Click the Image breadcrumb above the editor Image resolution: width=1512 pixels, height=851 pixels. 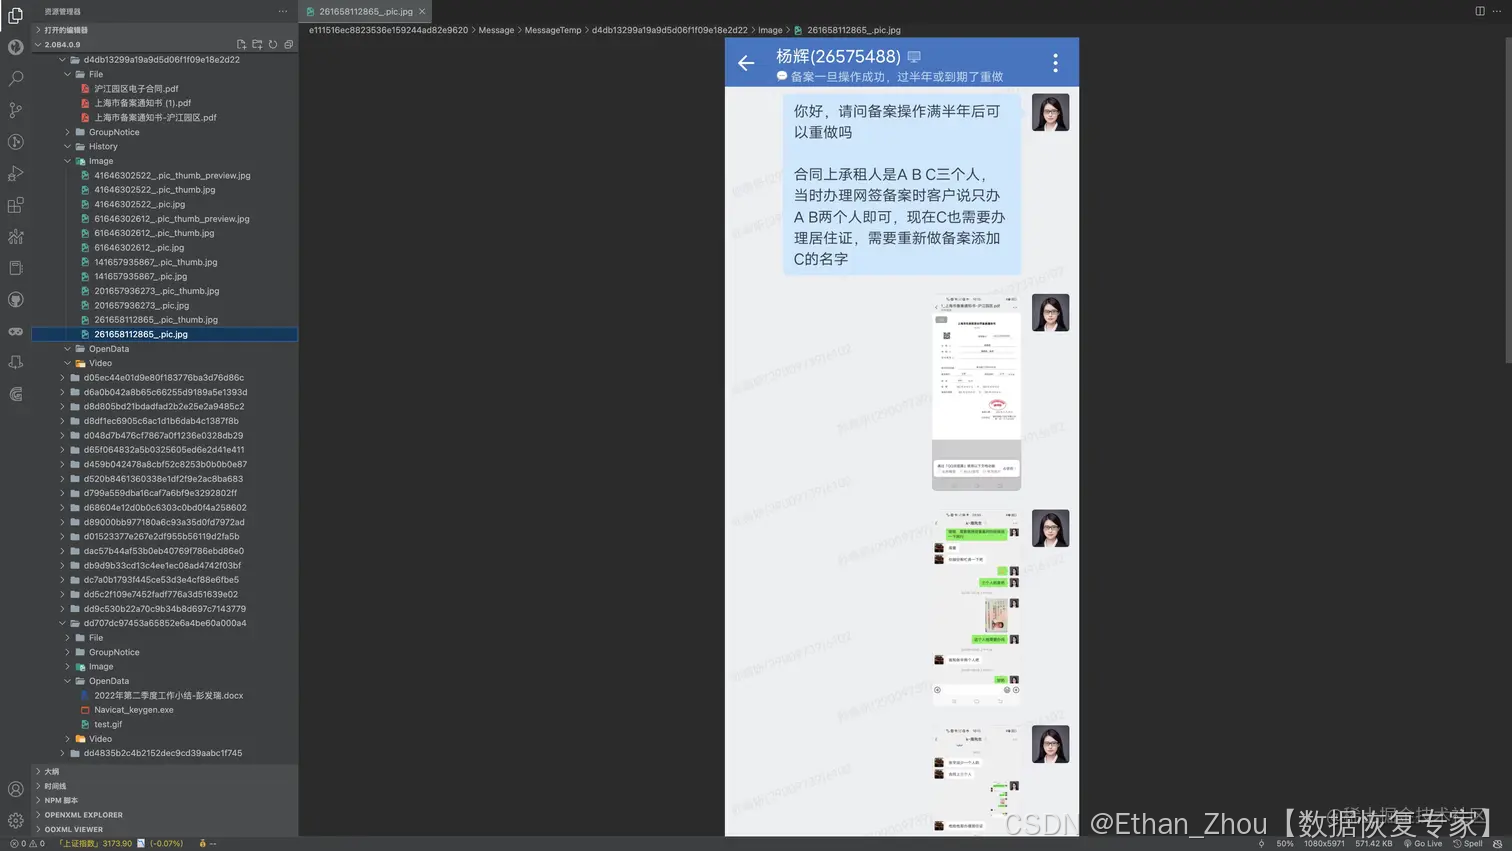pos(769,30)
